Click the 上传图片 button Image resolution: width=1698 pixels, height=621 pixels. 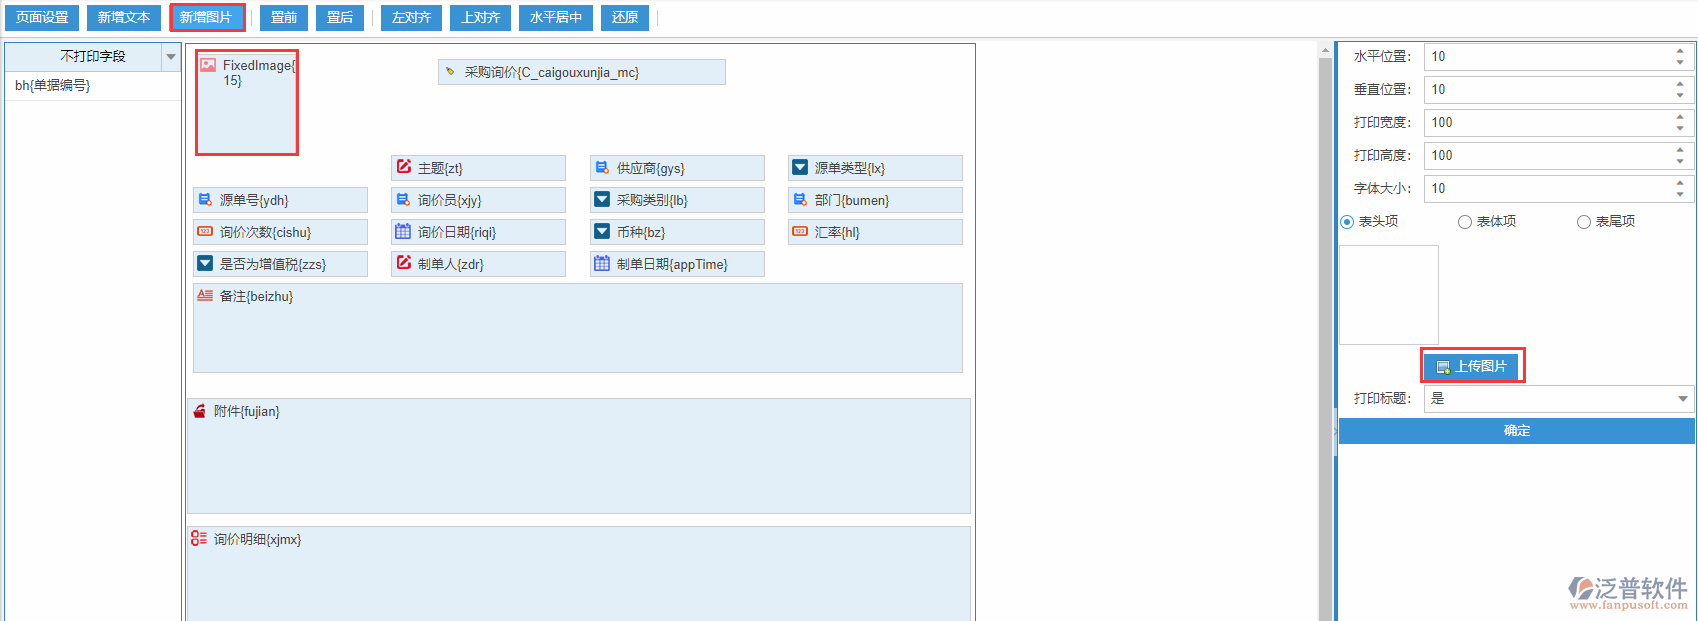coord(1471,367)
